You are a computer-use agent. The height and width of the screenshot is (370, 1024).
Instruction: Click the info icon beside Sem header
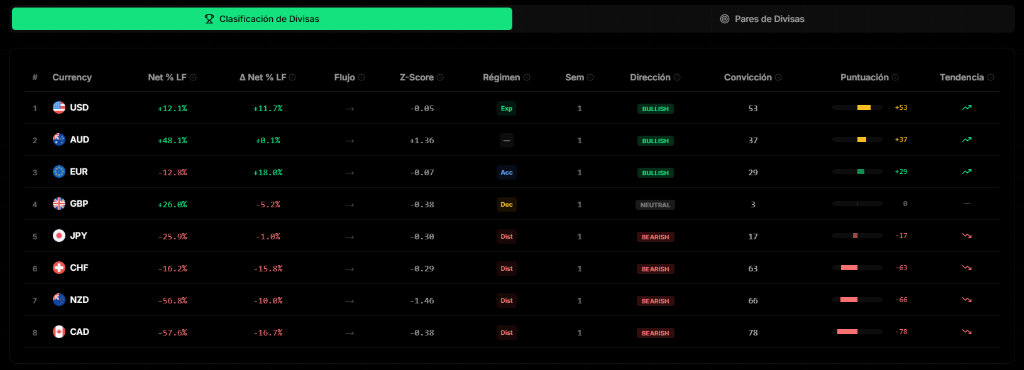pyautogui.click(x=590, y=78)
